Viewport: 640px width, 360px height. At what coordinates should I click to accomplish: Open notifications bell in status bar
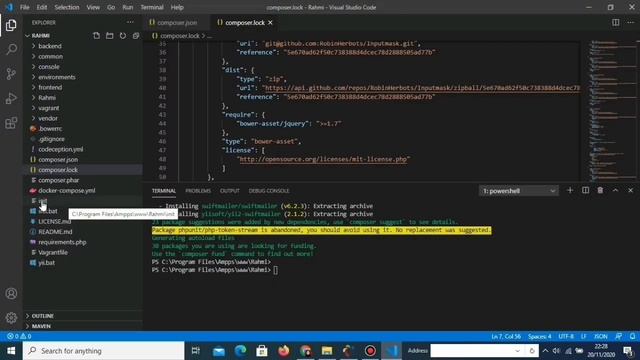pos(632,336)
